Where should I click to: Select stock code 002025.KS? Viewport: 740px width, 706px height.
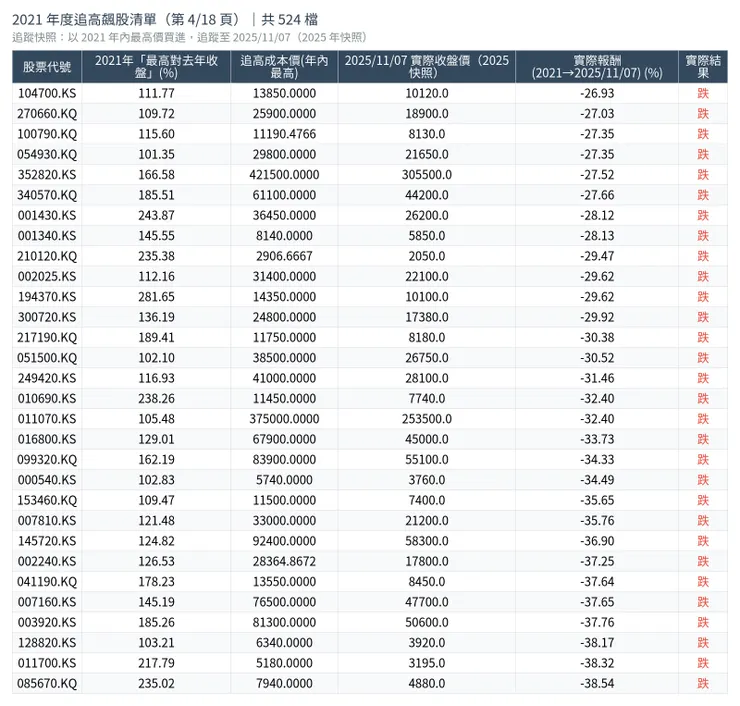tap(47, 277)
